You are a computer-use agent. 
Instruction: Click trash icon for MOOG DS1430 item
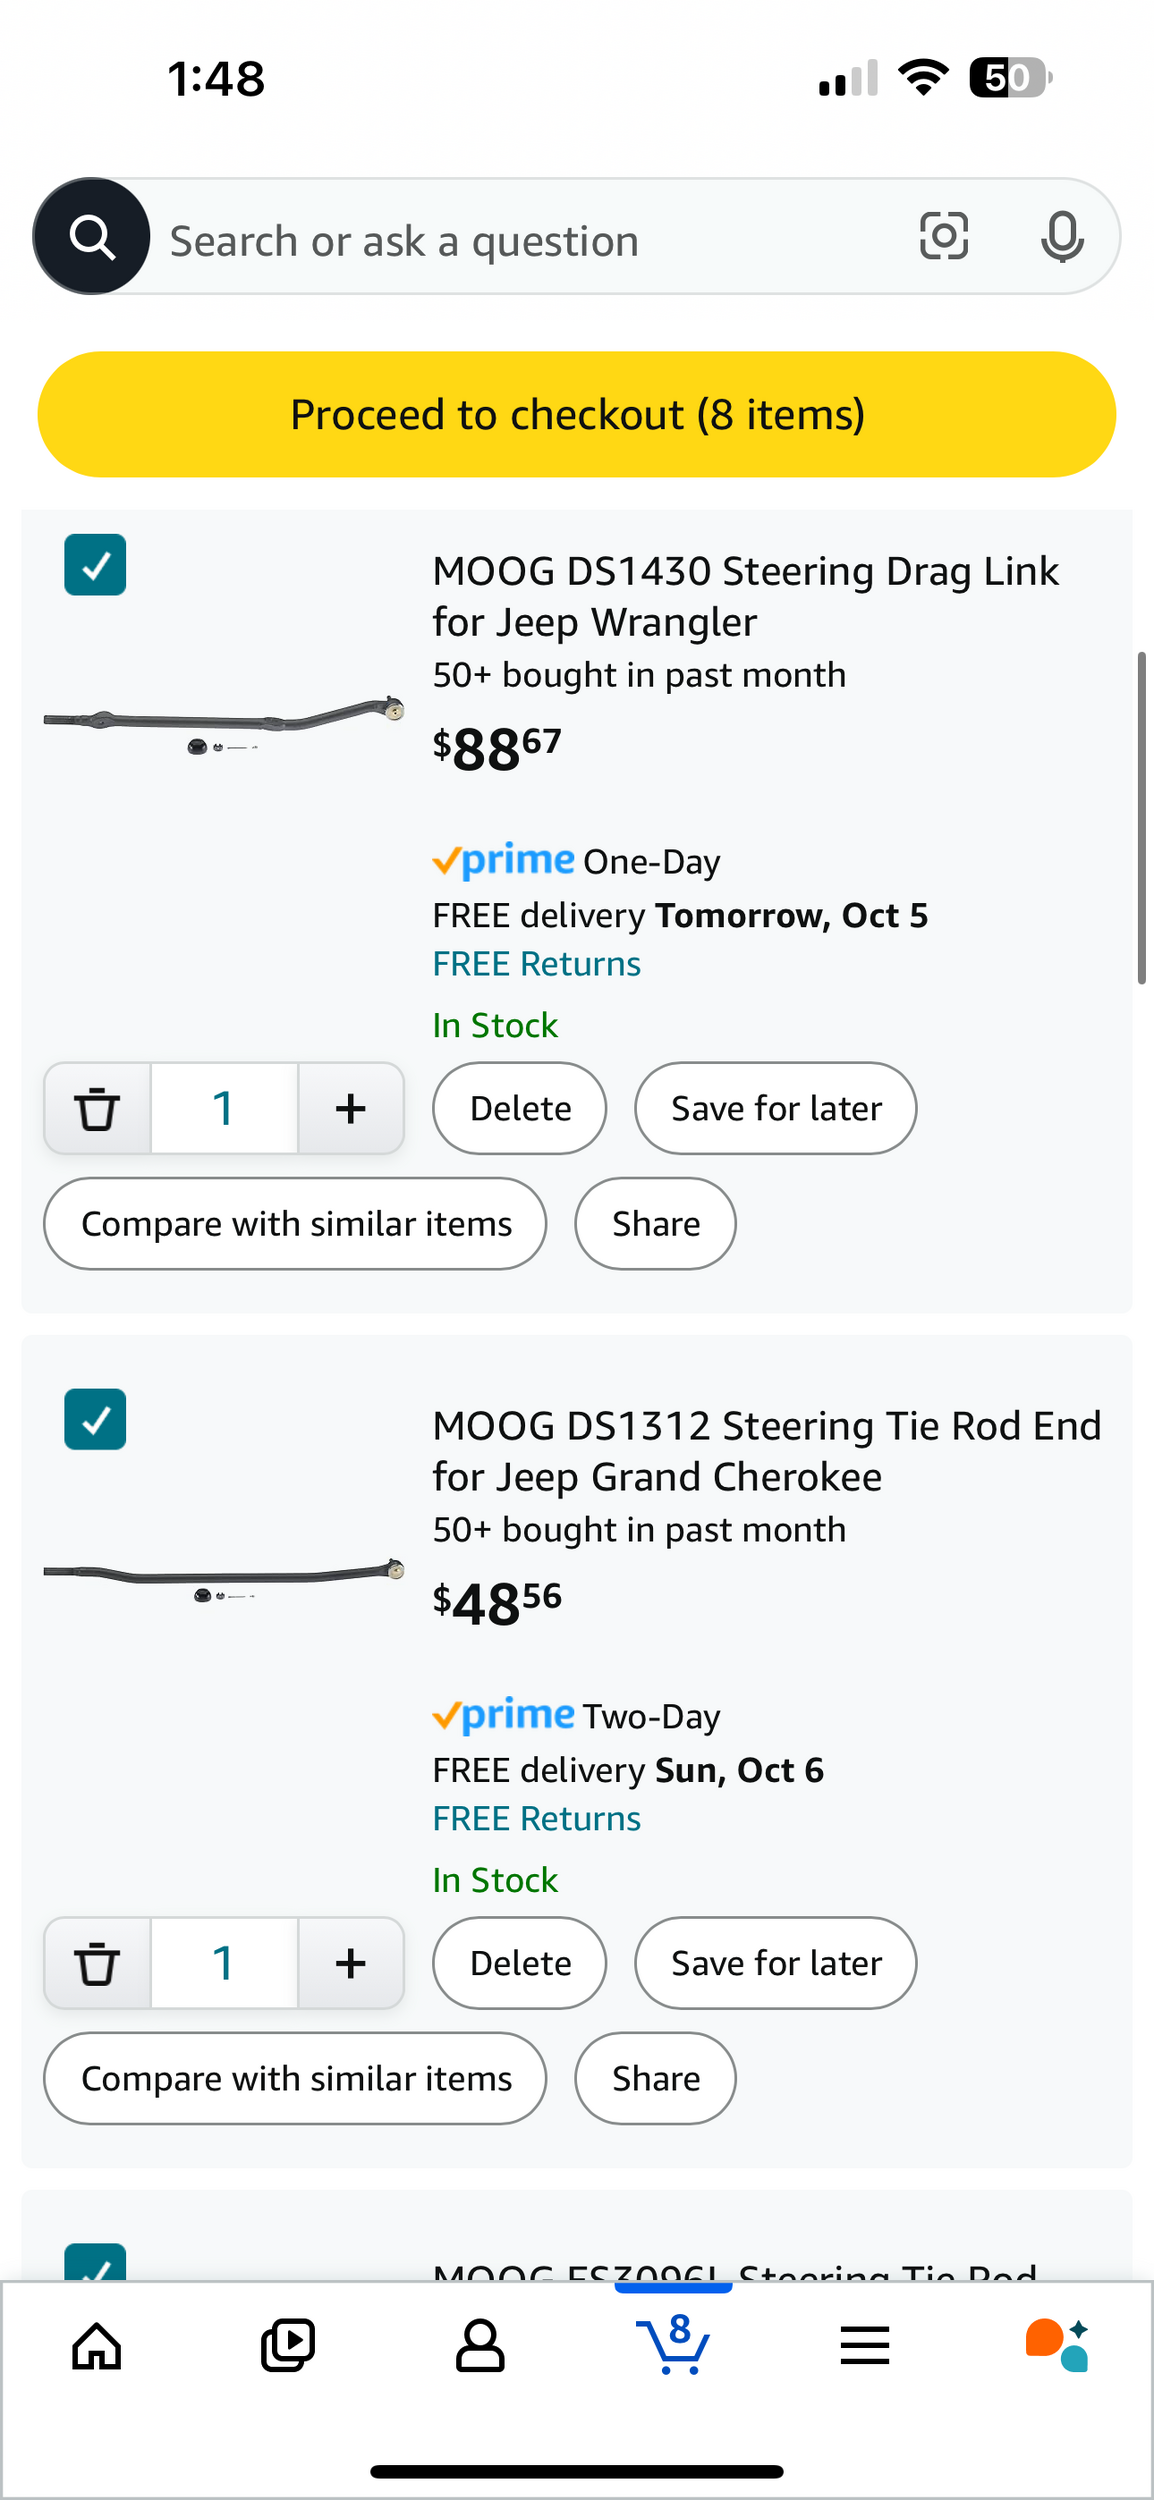coord(97,1108)
